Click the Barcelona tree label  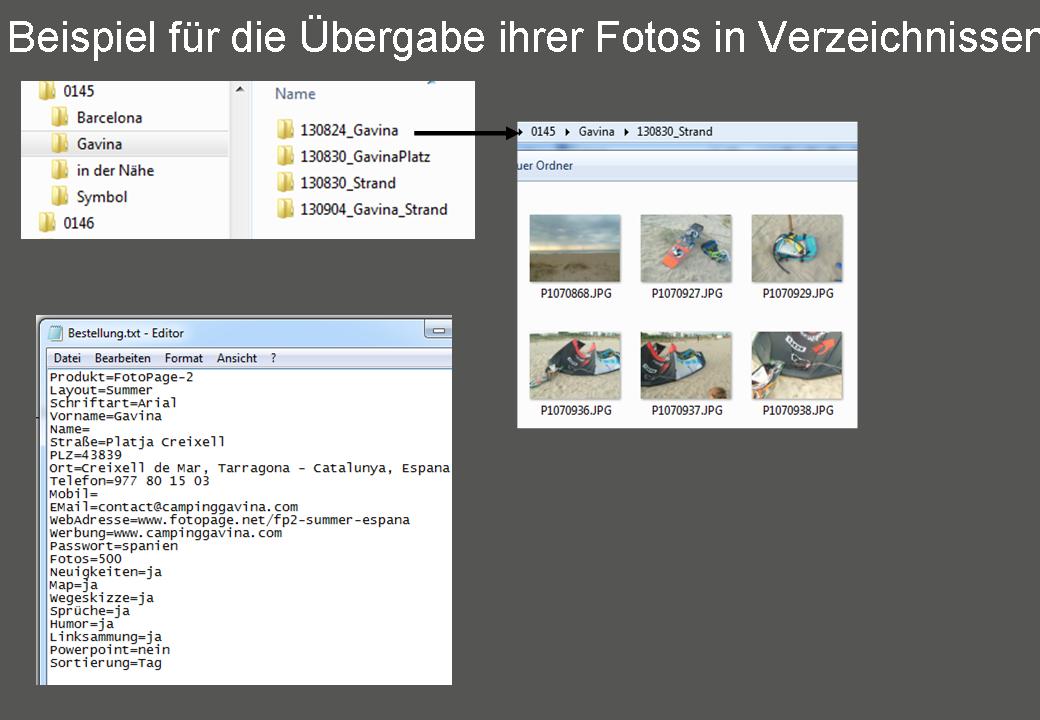point(109,117)
